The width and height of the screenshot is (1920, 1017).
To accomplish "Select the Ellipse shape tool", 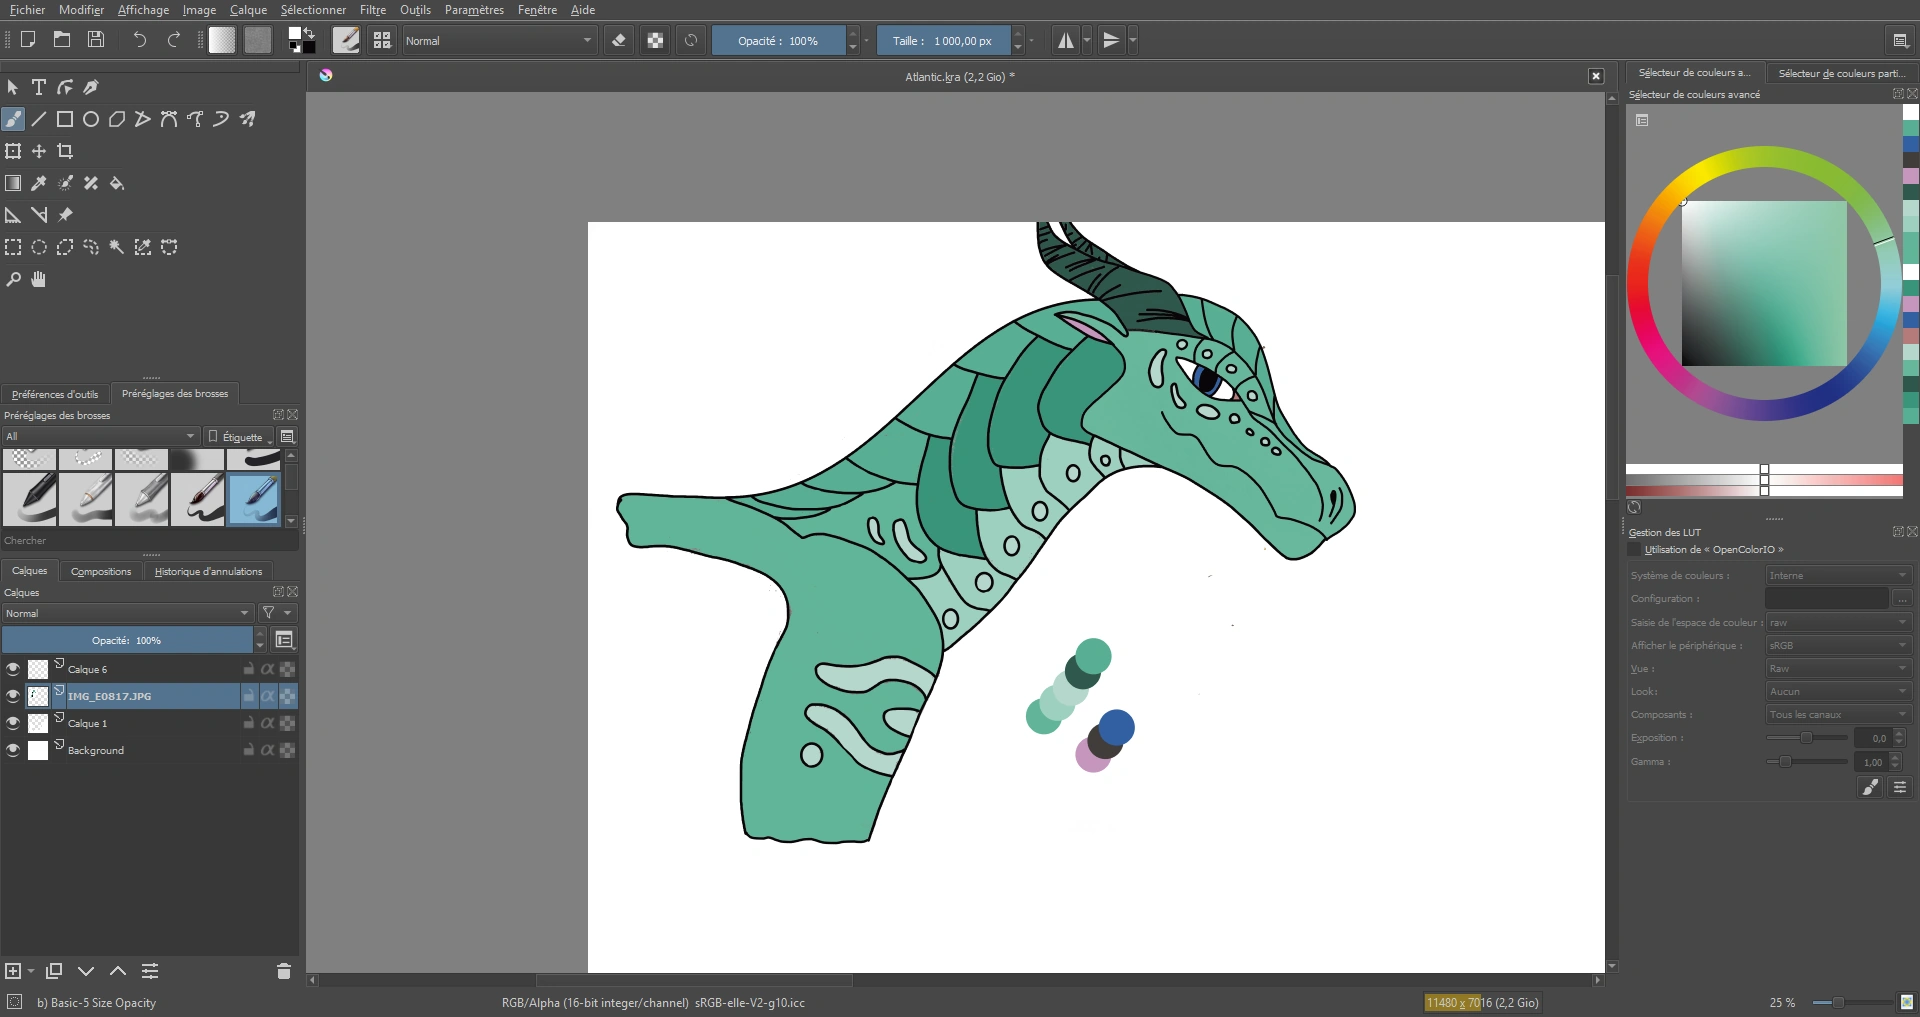I will tap(91, 119).
